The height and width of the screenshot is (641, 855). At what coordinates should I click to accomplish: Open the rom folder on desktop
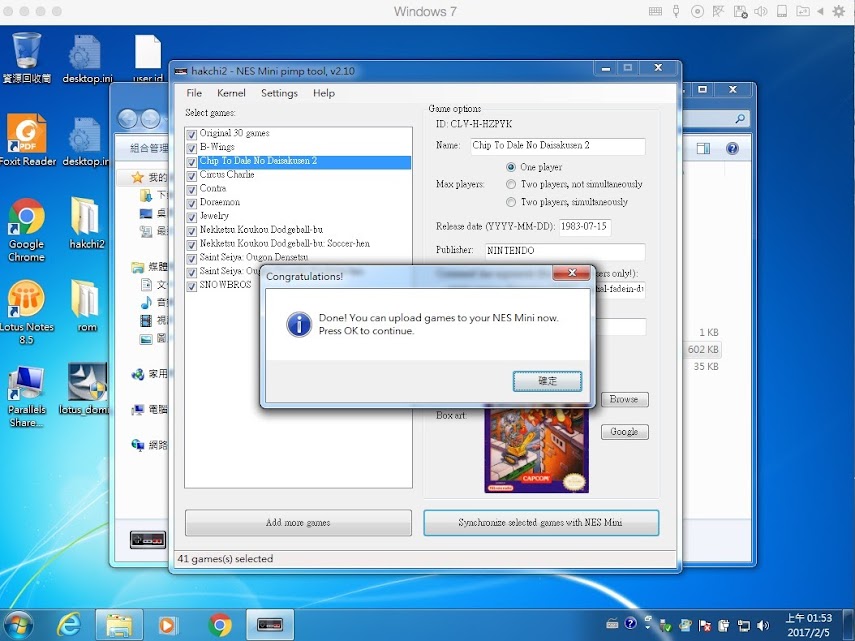pos(86,306)
